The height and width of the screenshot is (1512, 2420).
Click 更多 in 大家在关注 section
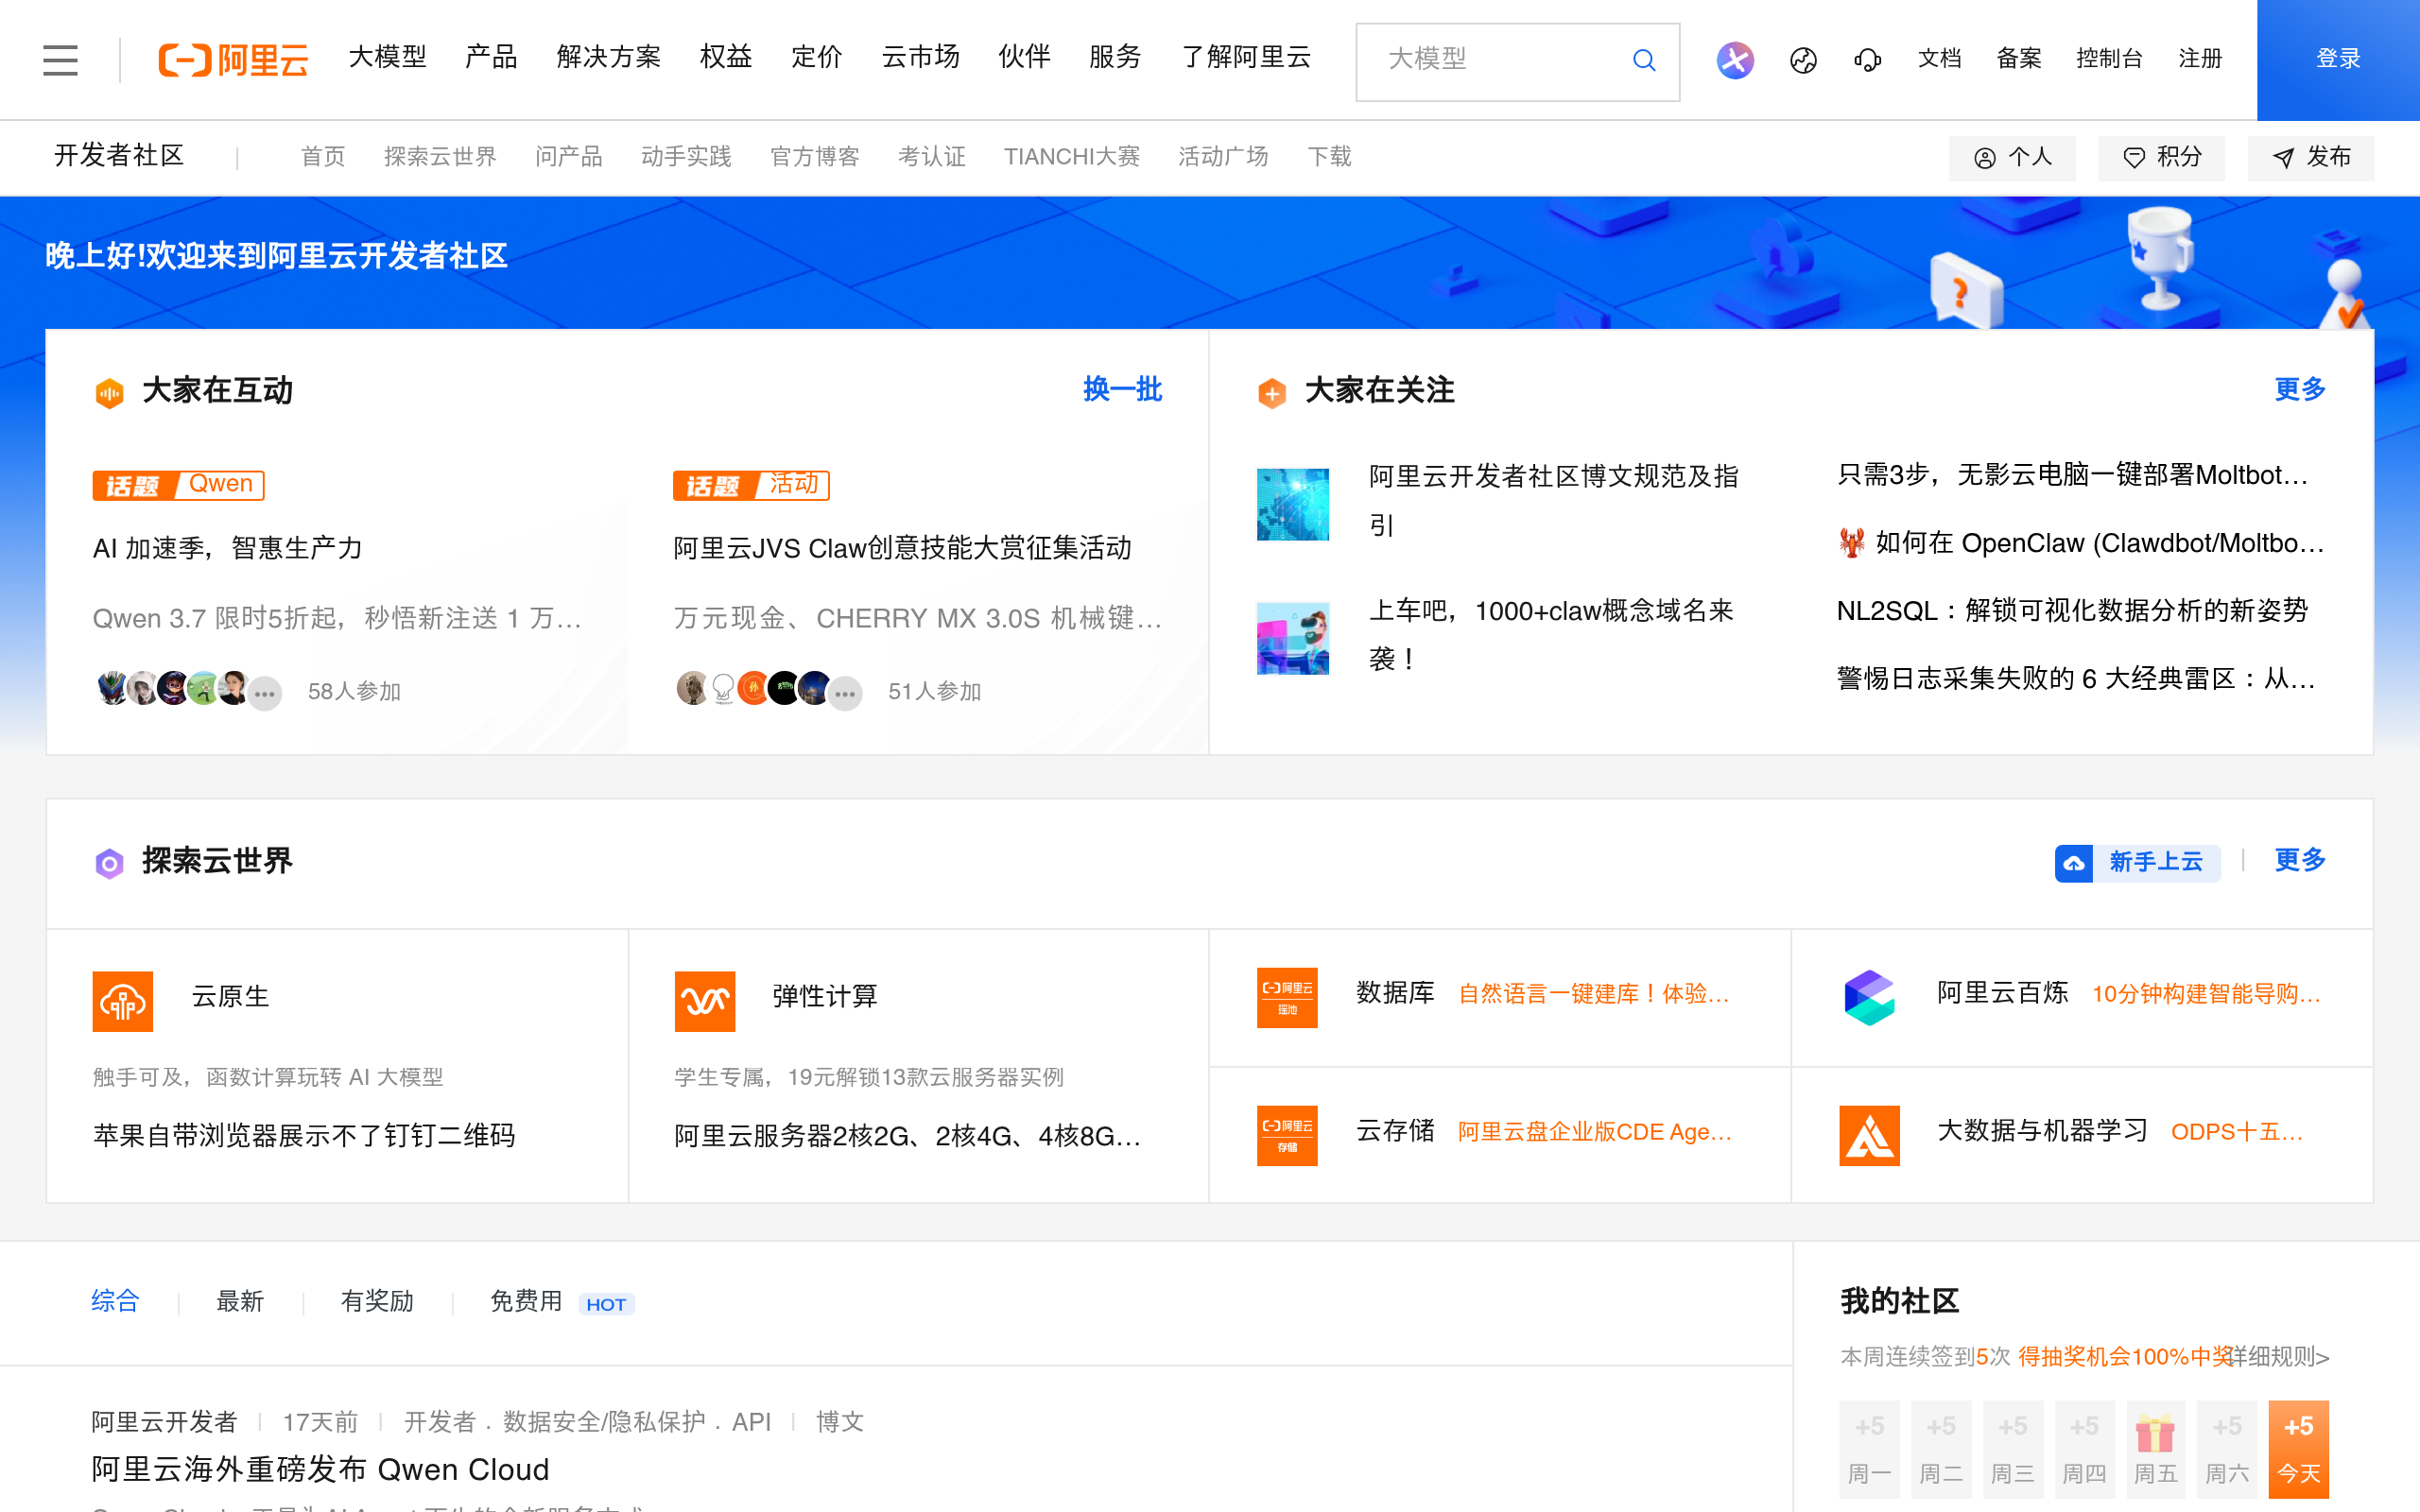tap(2300, 389)
